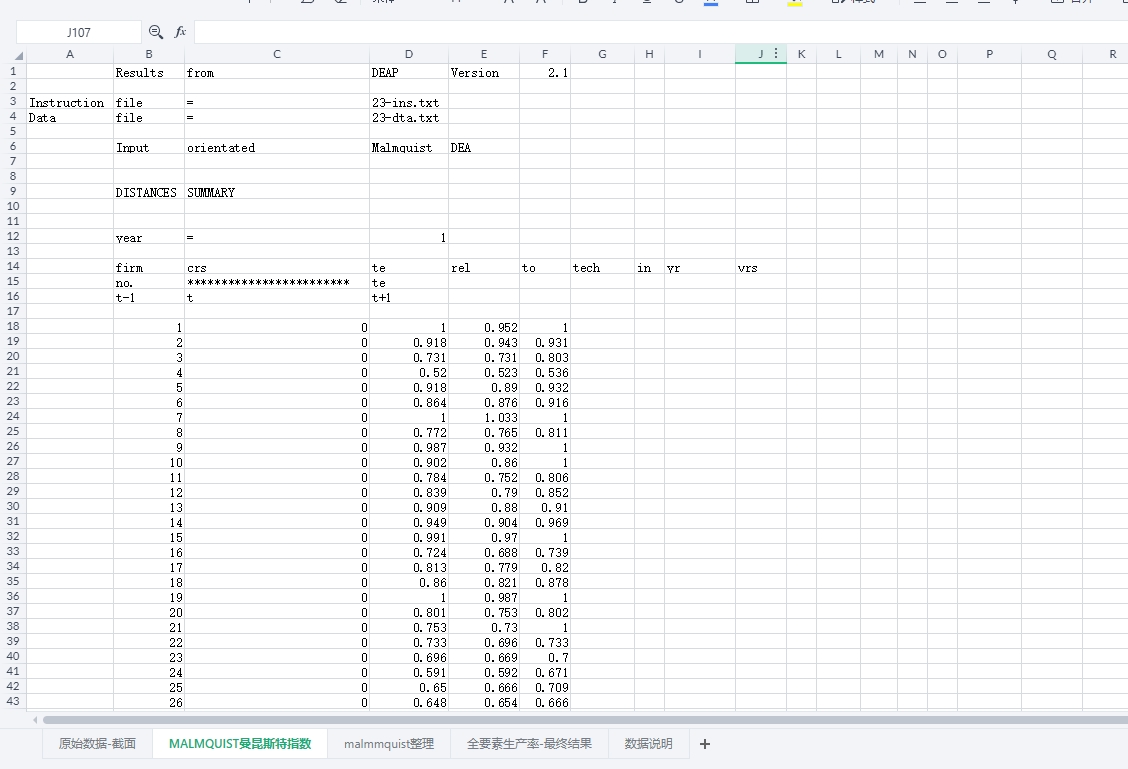Viewport: 1128px width, 769px height.
Task: Click the asterisks cell in row 15
Action: [x=277, y=283]
